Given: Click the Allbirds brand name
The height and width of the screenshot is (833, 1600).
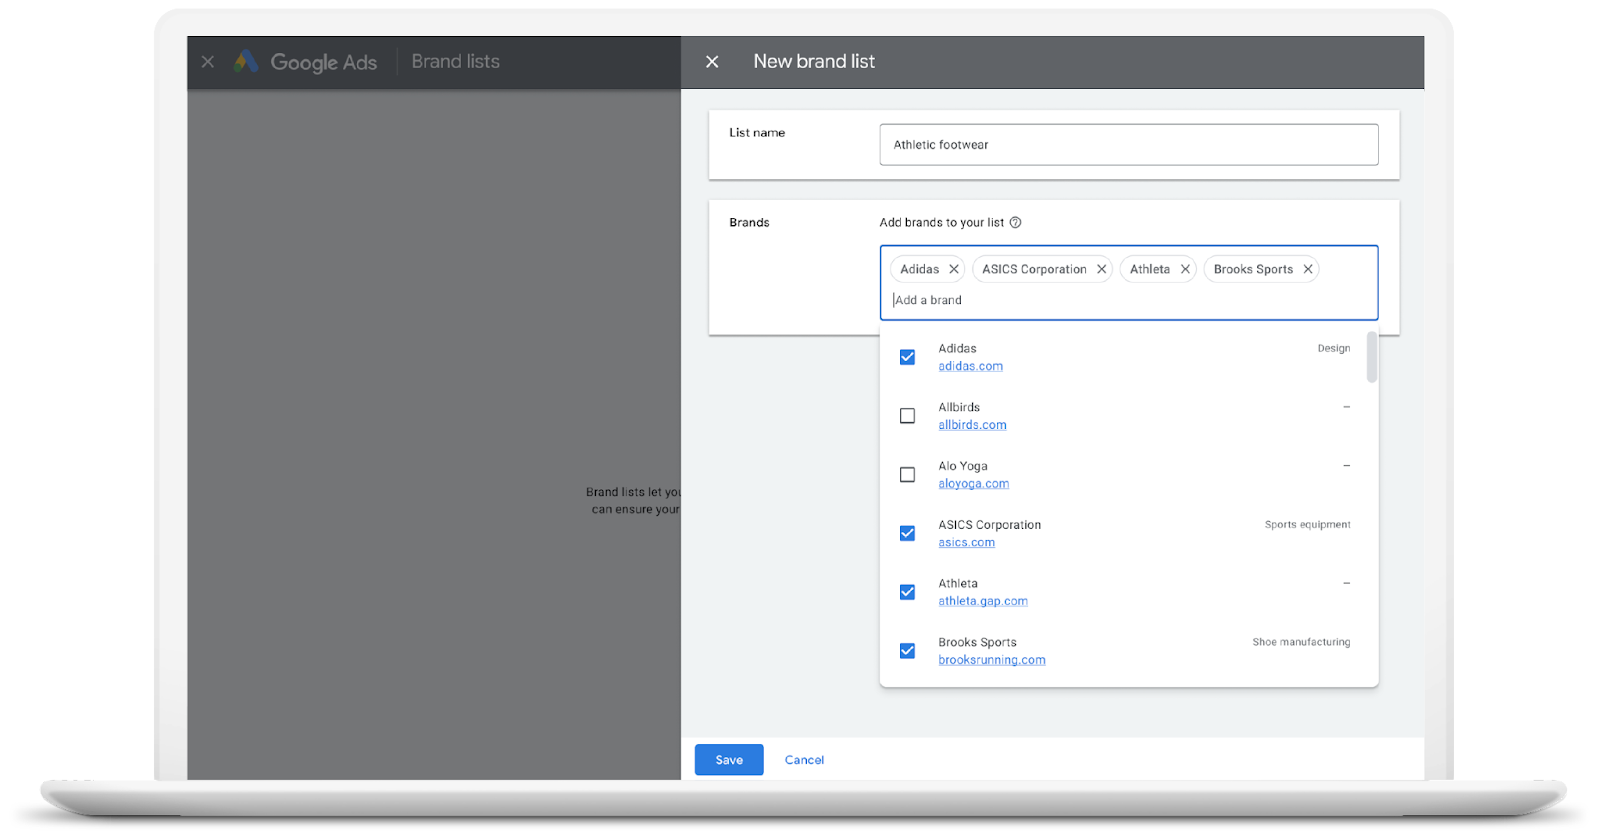Looking at the screenshot, I should pos(959,407).
